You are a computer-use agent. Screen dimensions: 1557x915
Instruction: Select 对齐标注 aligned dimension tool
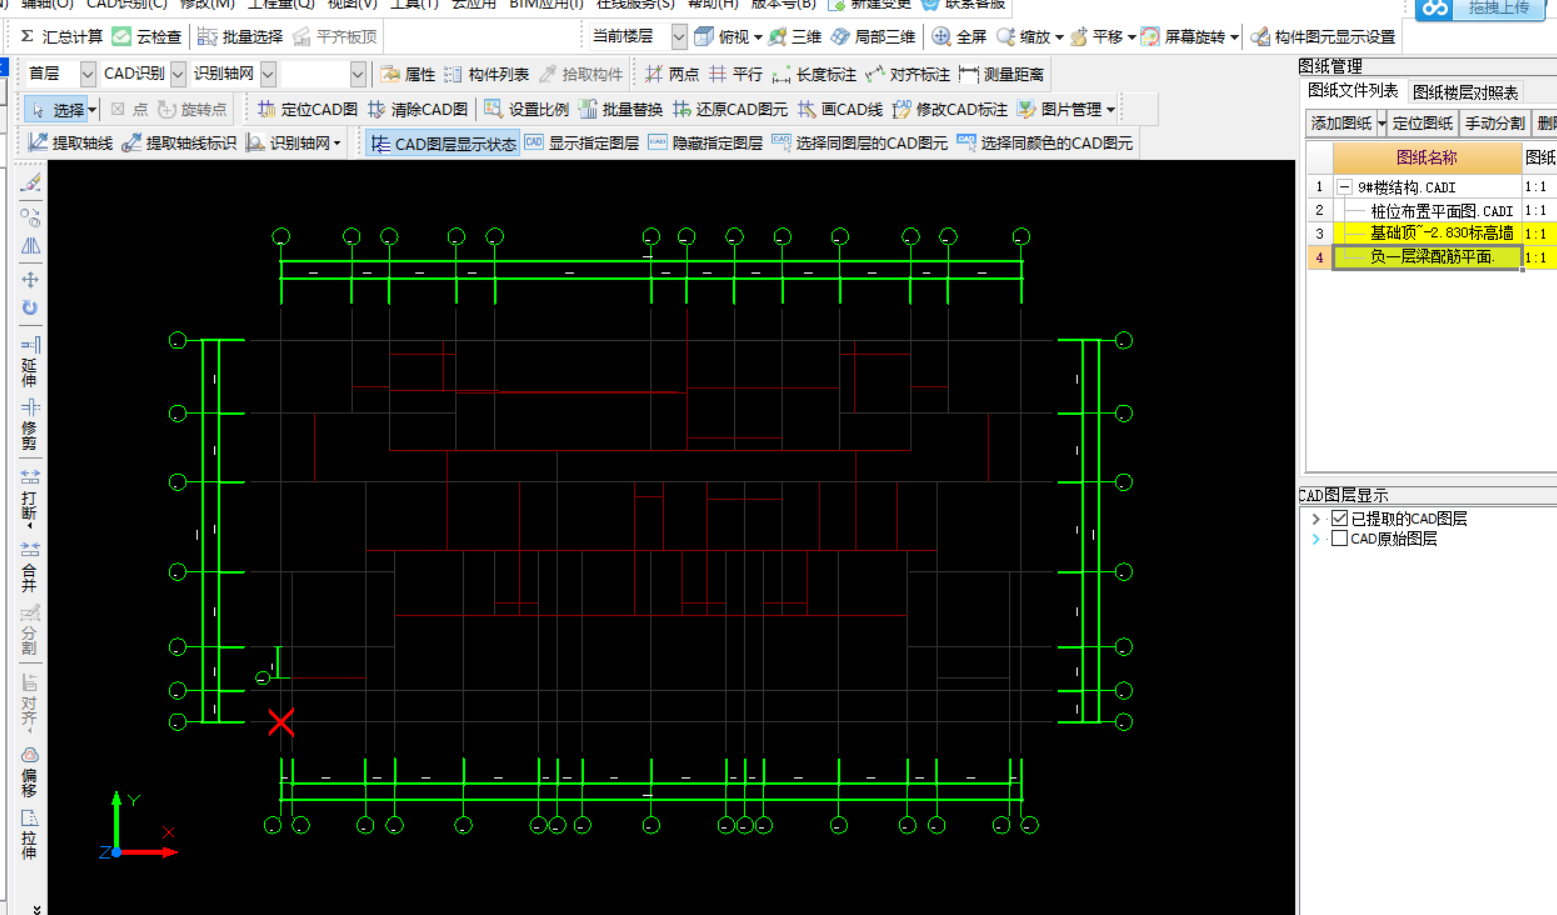907,75
